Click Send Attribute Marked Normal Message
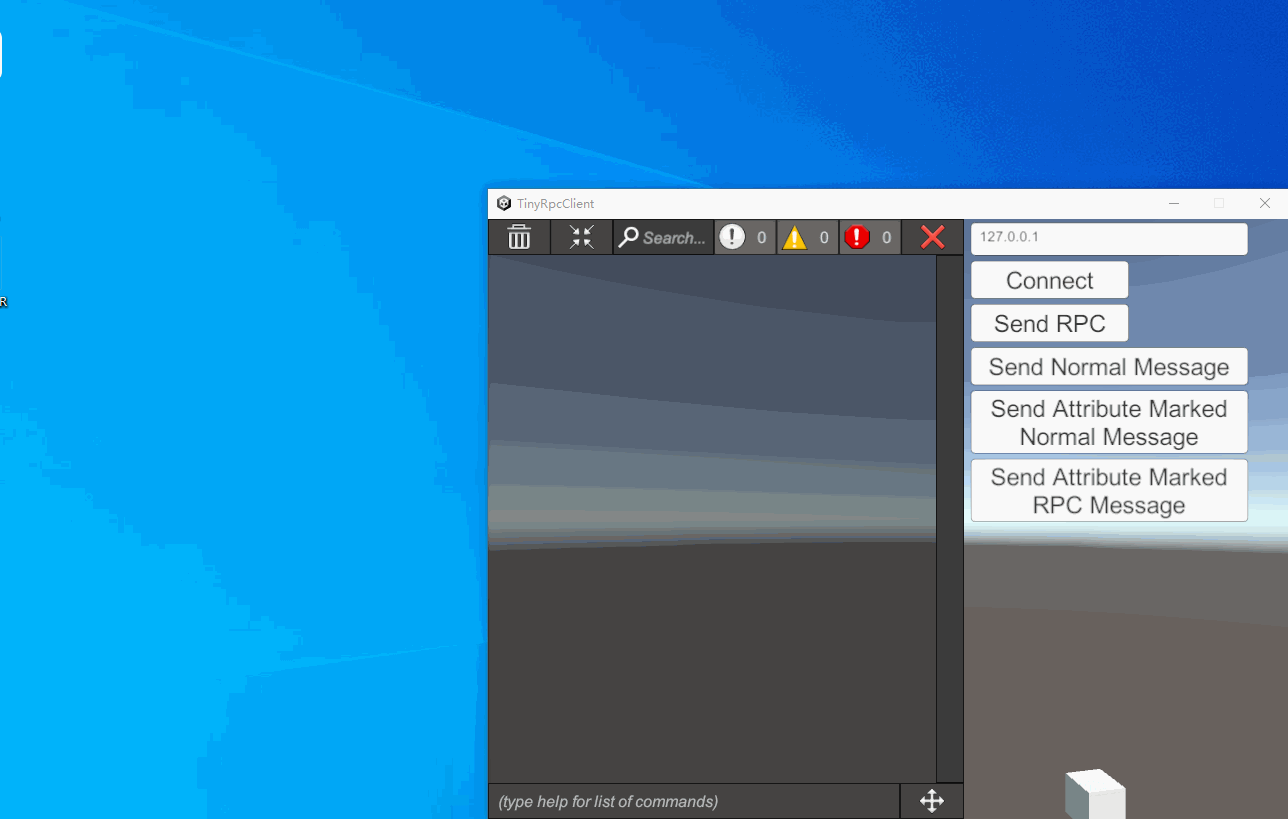 click(x=1109, y=422)
